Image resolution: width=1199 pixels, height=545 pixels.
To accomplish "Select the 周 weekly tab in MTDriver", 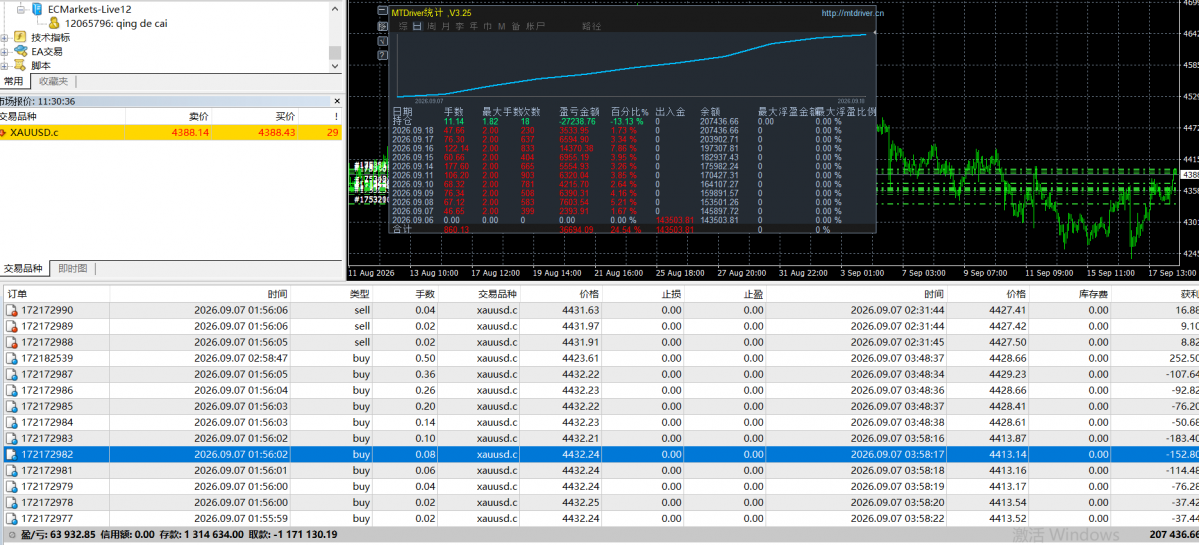I will [x=432, y=27].
